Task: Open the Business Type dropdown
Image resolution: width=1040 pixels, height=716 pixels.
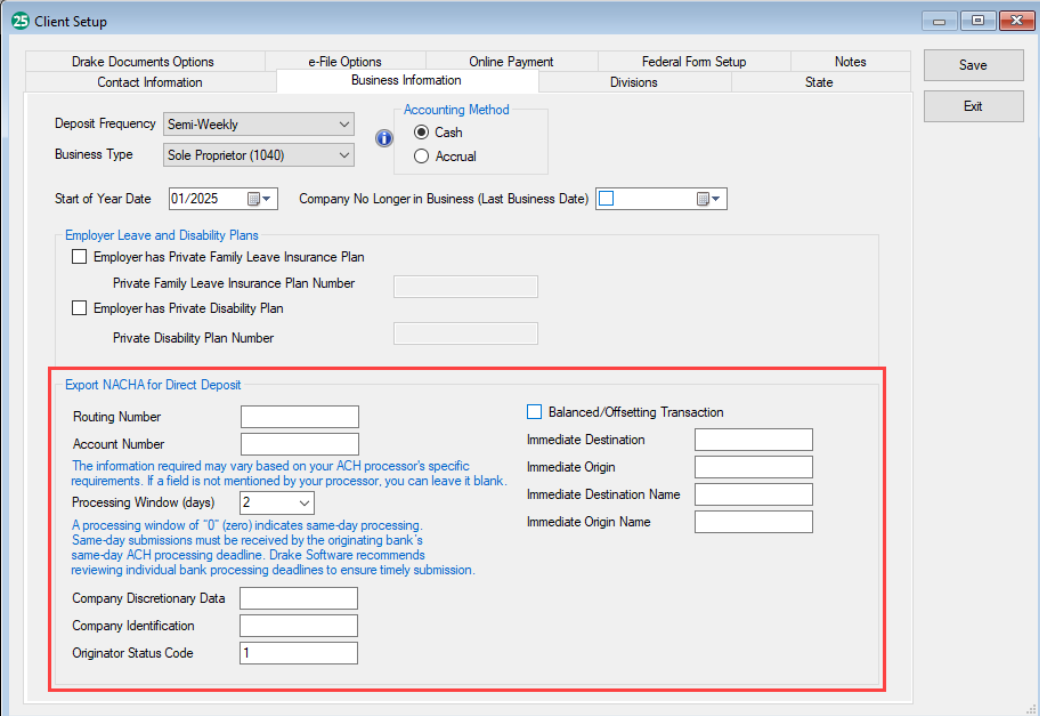Action: (x=344, y=155)
